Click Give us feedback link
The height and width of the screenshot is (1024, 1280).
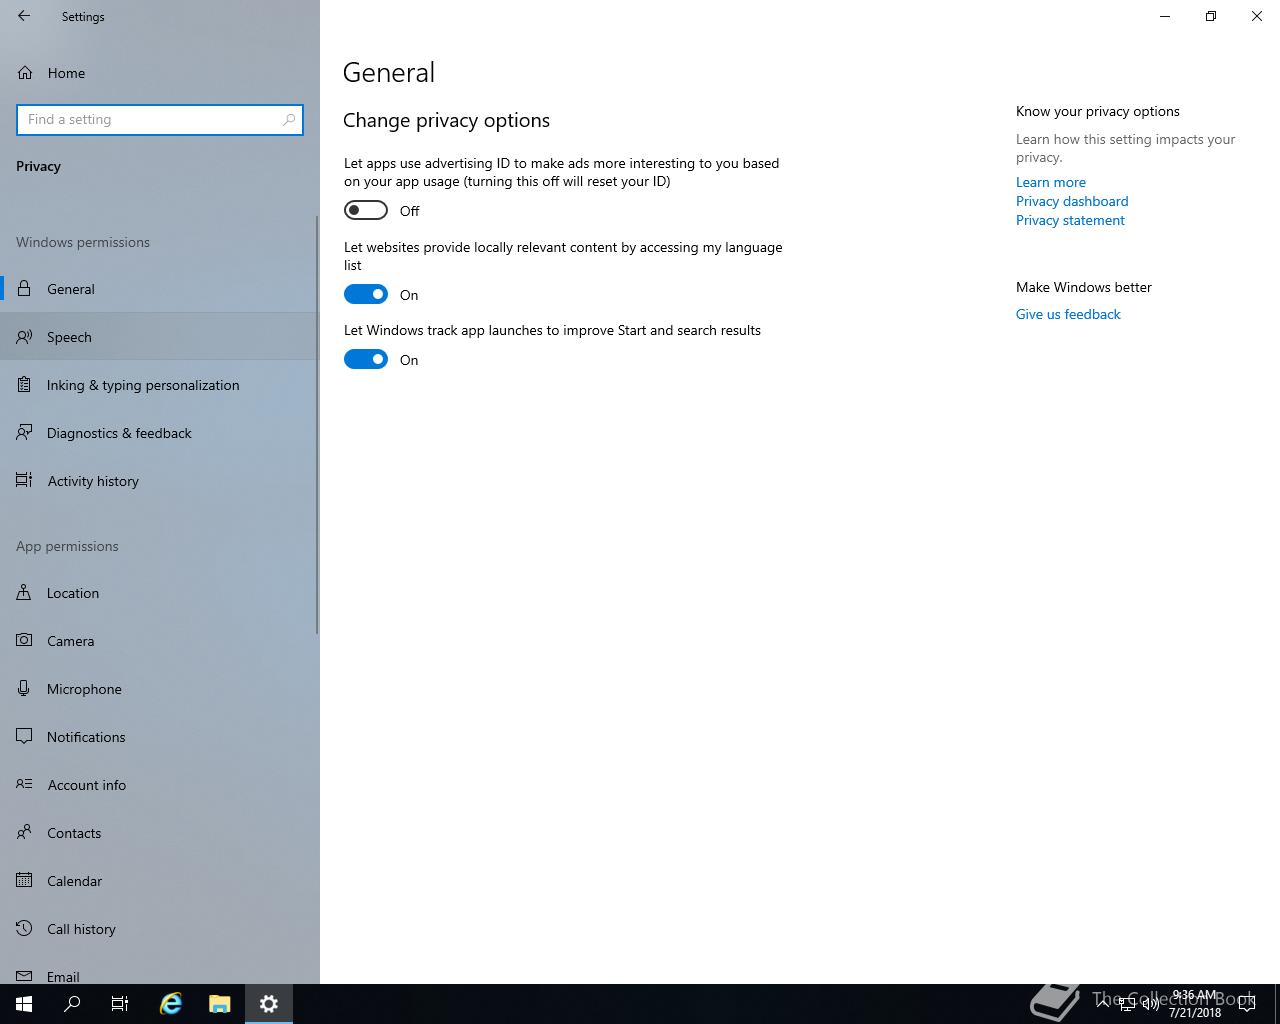pos(1068,314)
